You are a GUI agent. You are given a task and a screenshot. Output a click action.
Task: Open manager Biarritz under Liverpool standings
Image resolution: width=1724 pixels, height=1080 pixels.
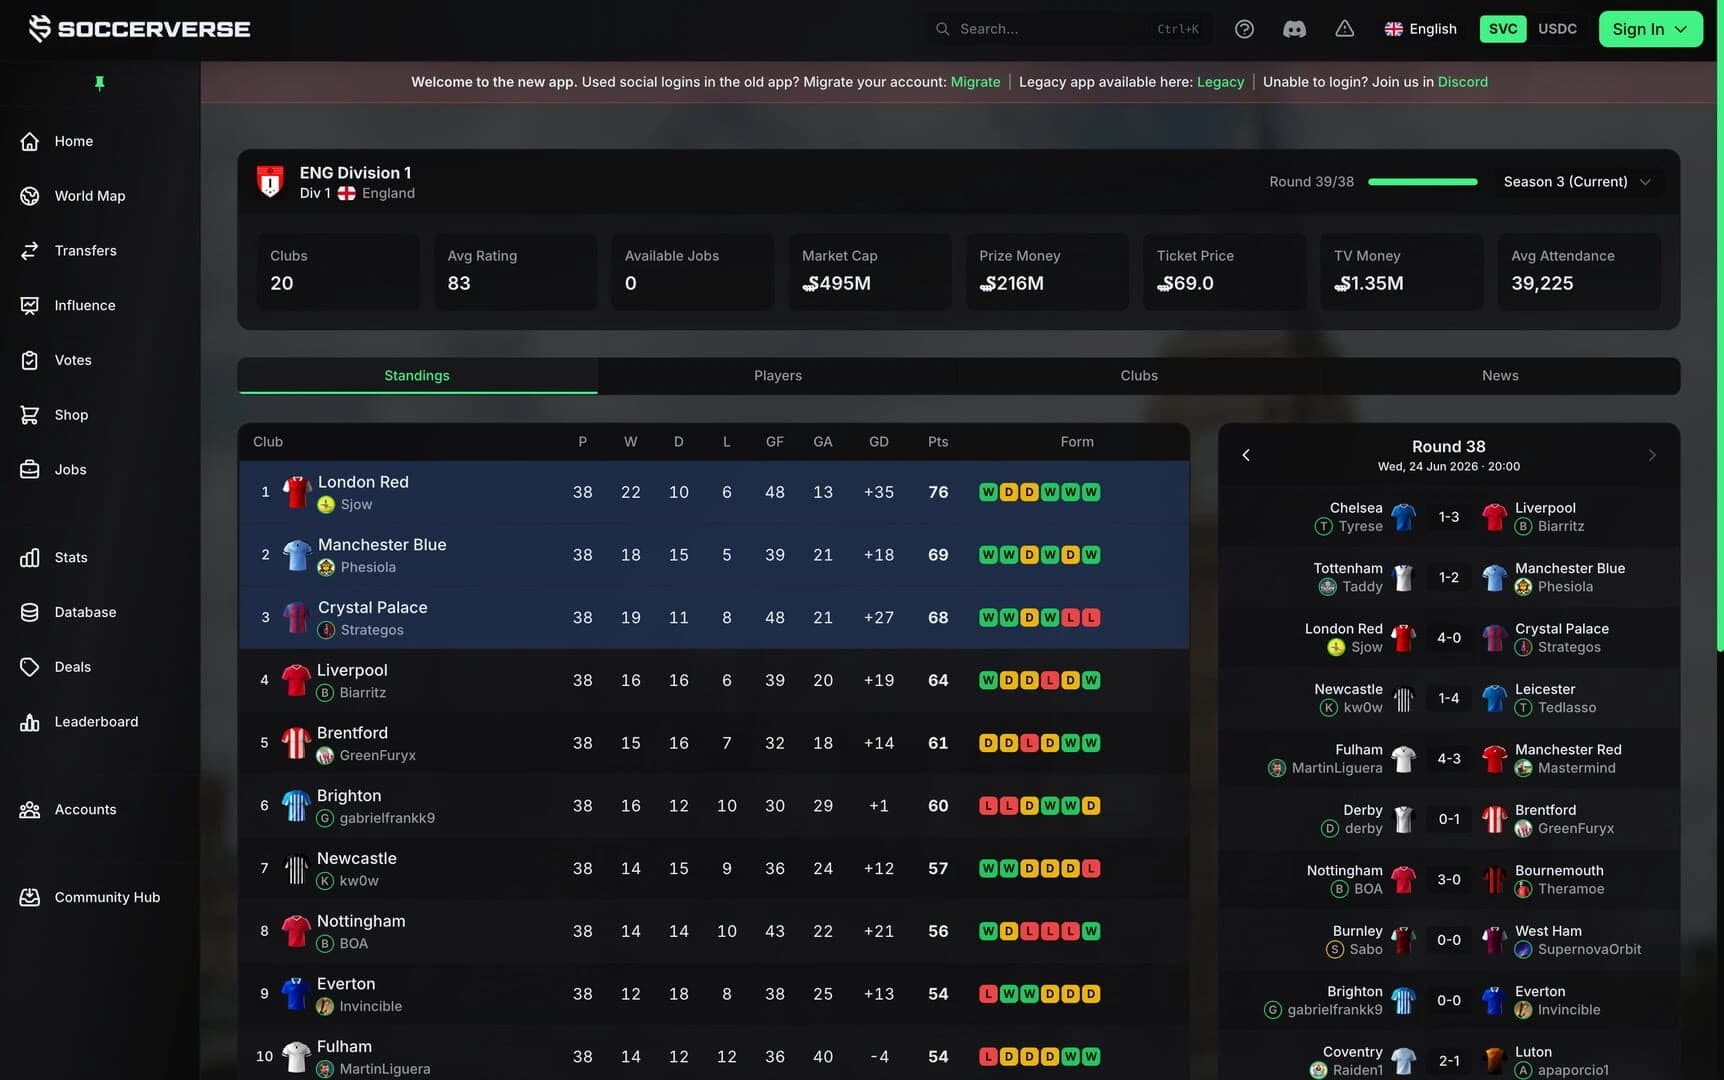(x=362, y=692)
